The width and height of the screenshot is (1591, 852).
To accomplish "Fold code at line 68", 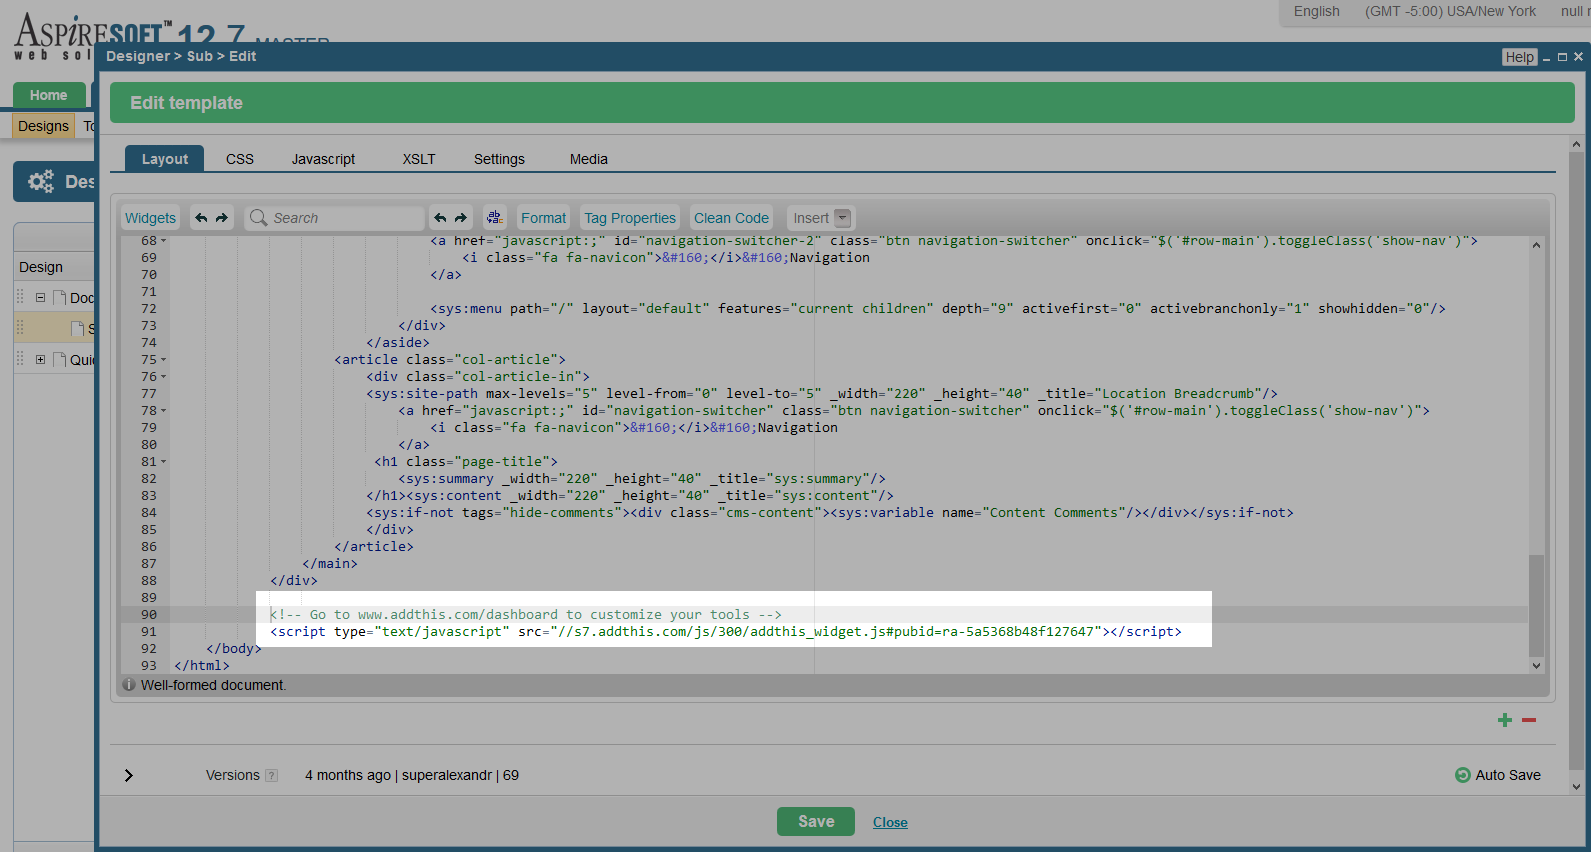I will [x=164, y=241].
